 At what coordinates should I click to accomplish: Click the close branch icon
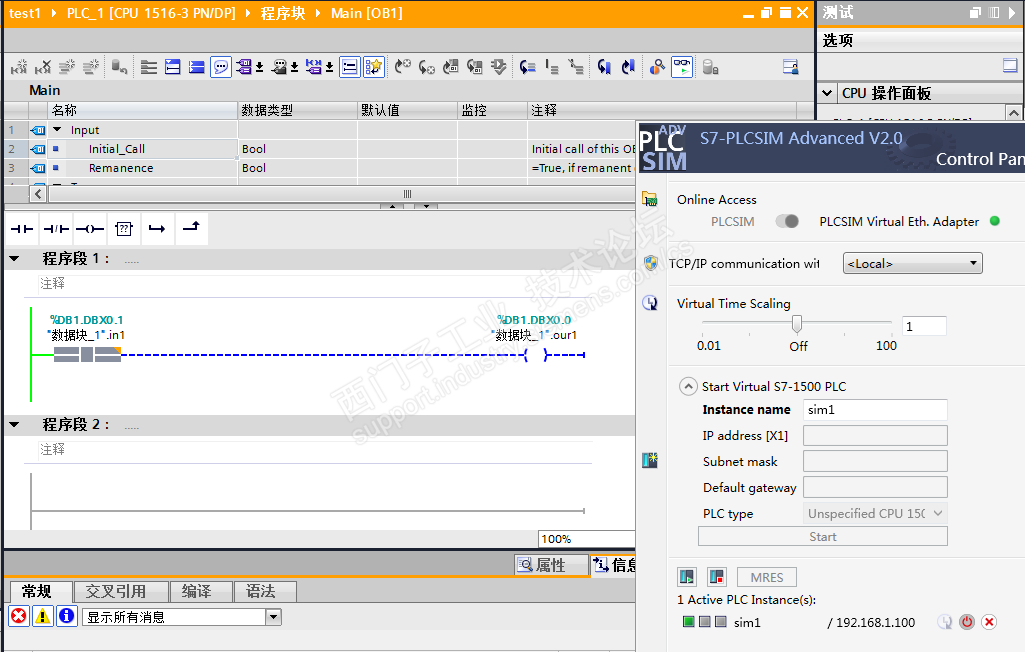pyautogui.click(x=191, y=227)
